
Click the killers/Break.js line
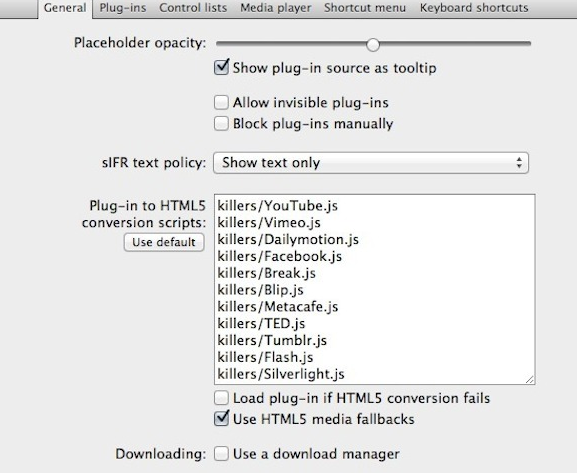266,273
